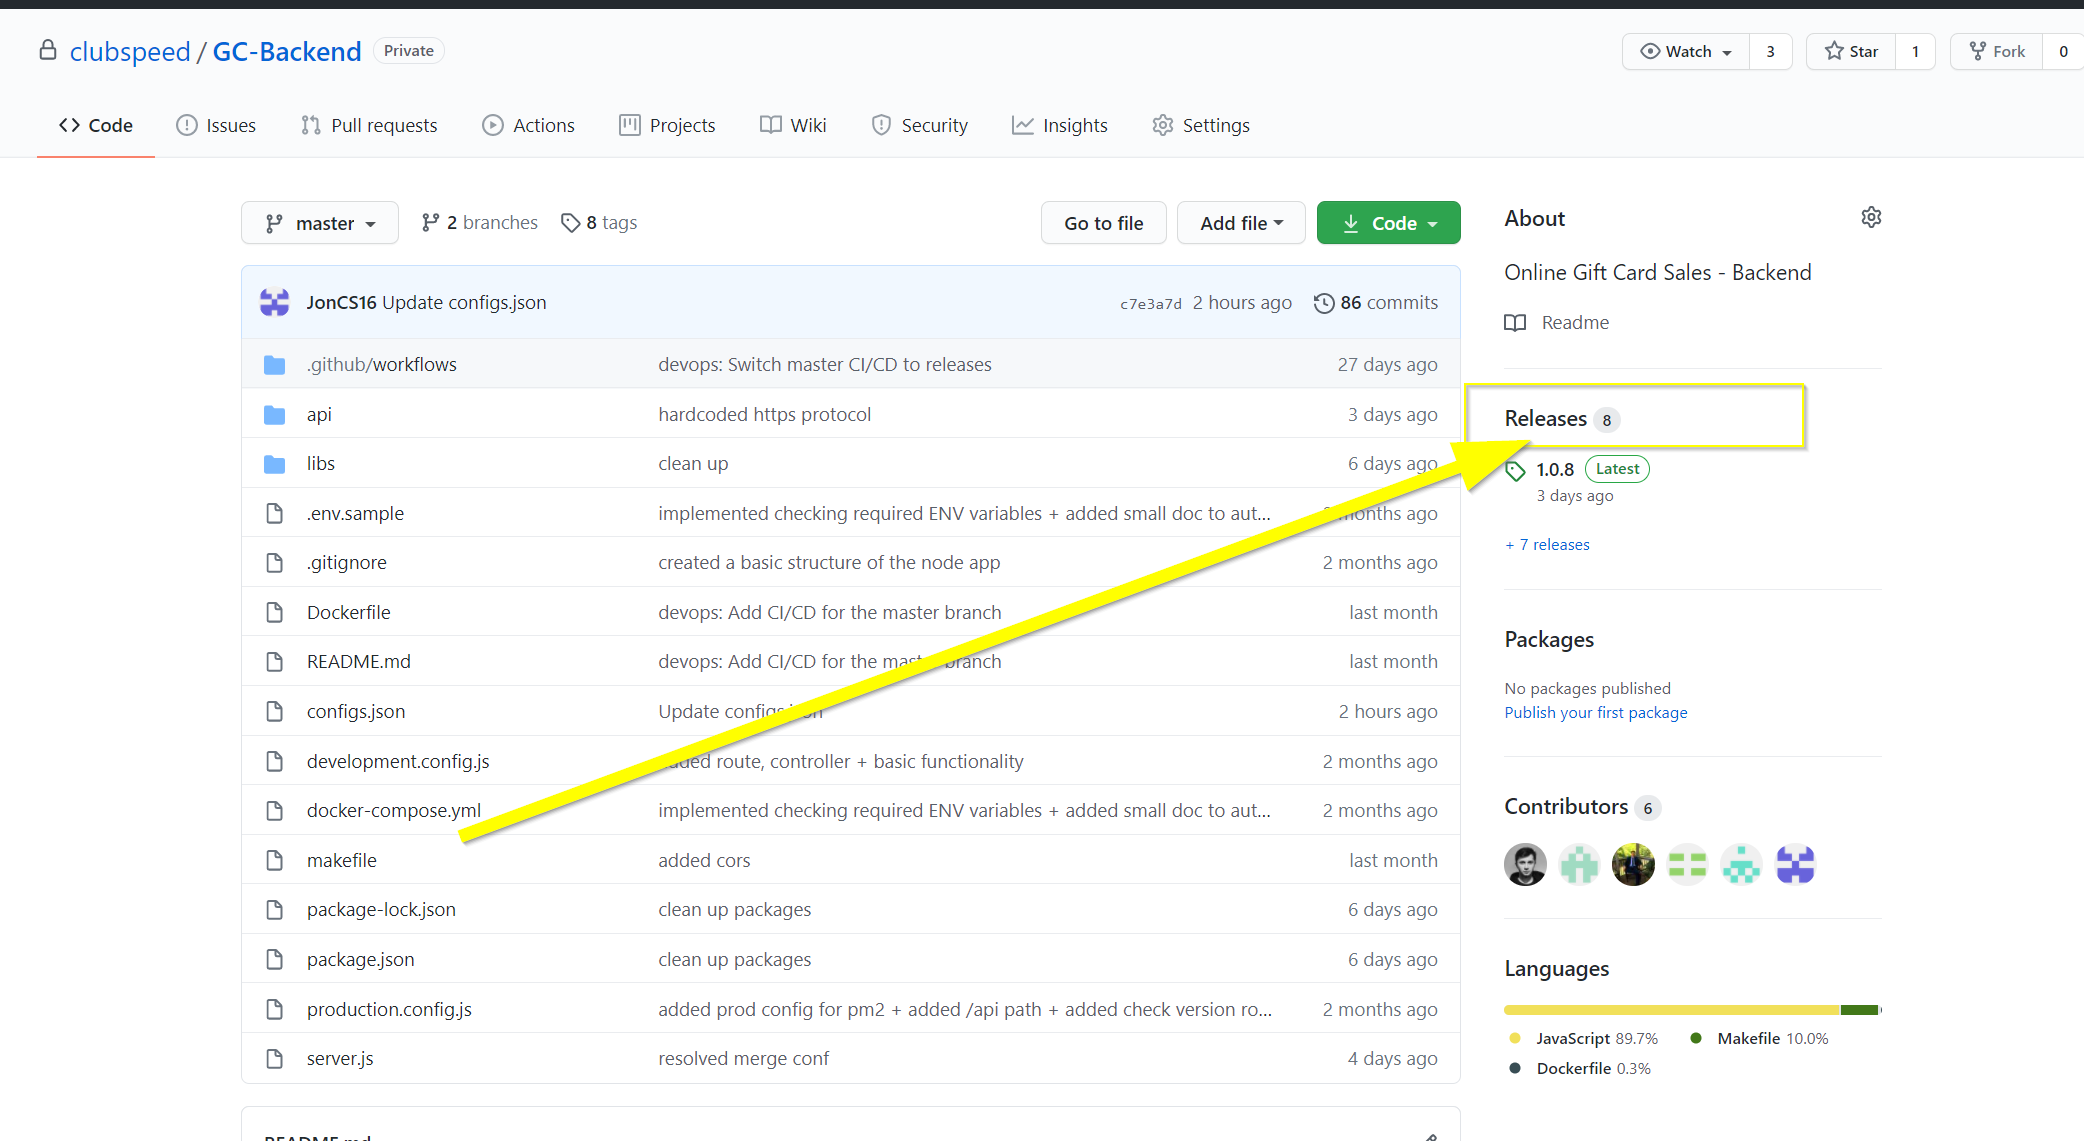Filter by JavaScript 89.7% language
This screenshot has width=2084, height=1141.
pyautogui.click(x=1584, y=1039)
